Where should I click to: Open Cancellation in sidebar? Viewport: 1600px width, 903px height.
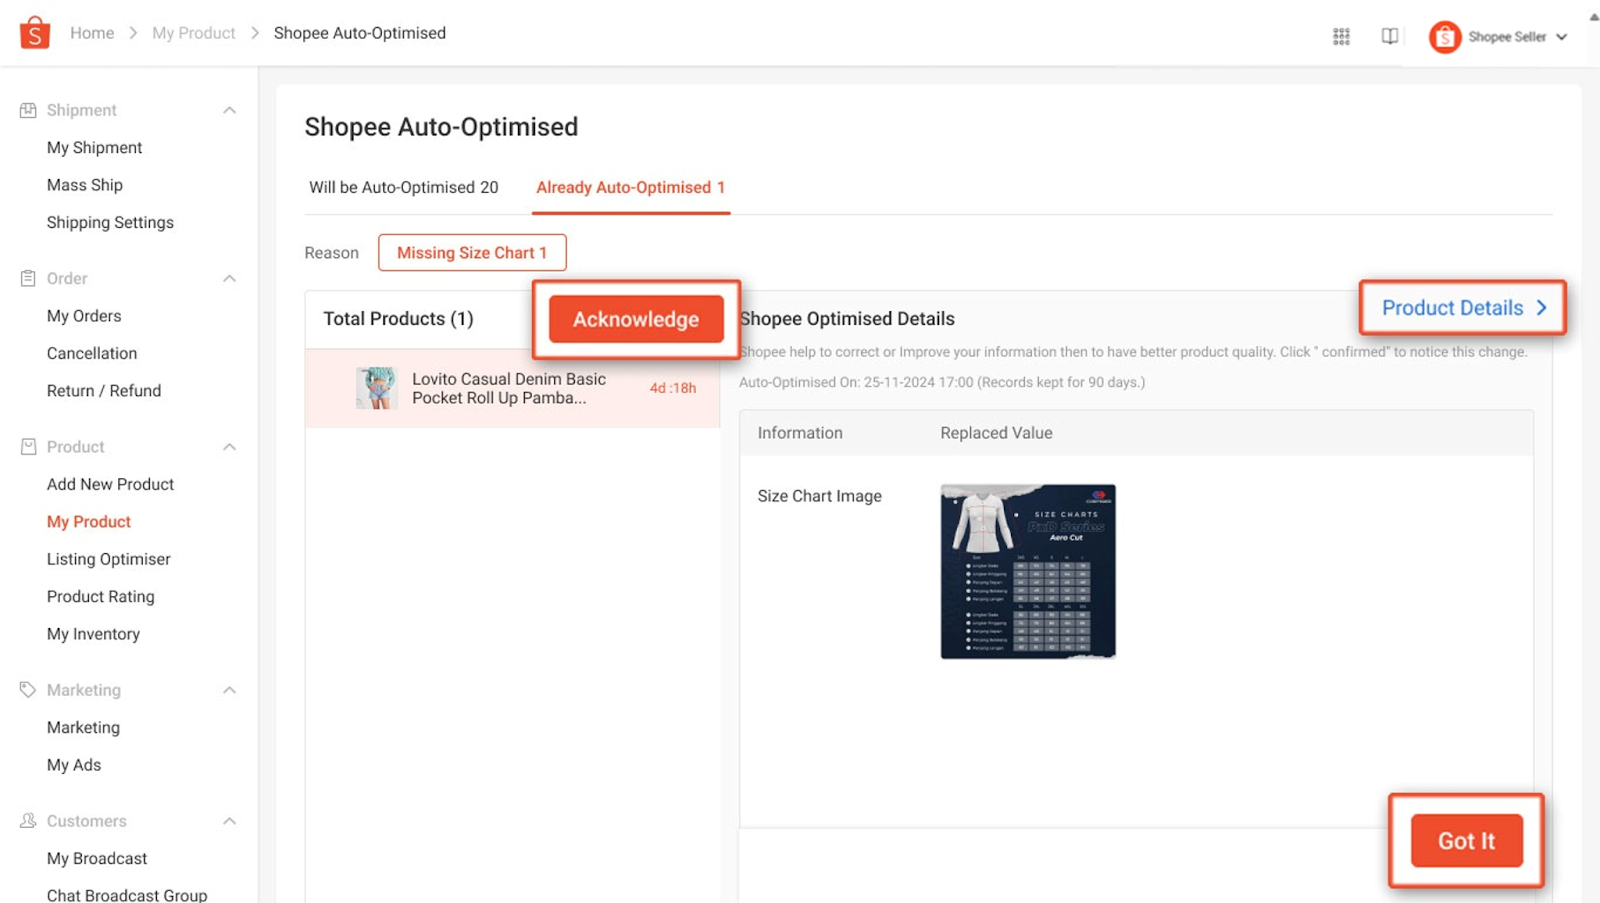(92, 353)
